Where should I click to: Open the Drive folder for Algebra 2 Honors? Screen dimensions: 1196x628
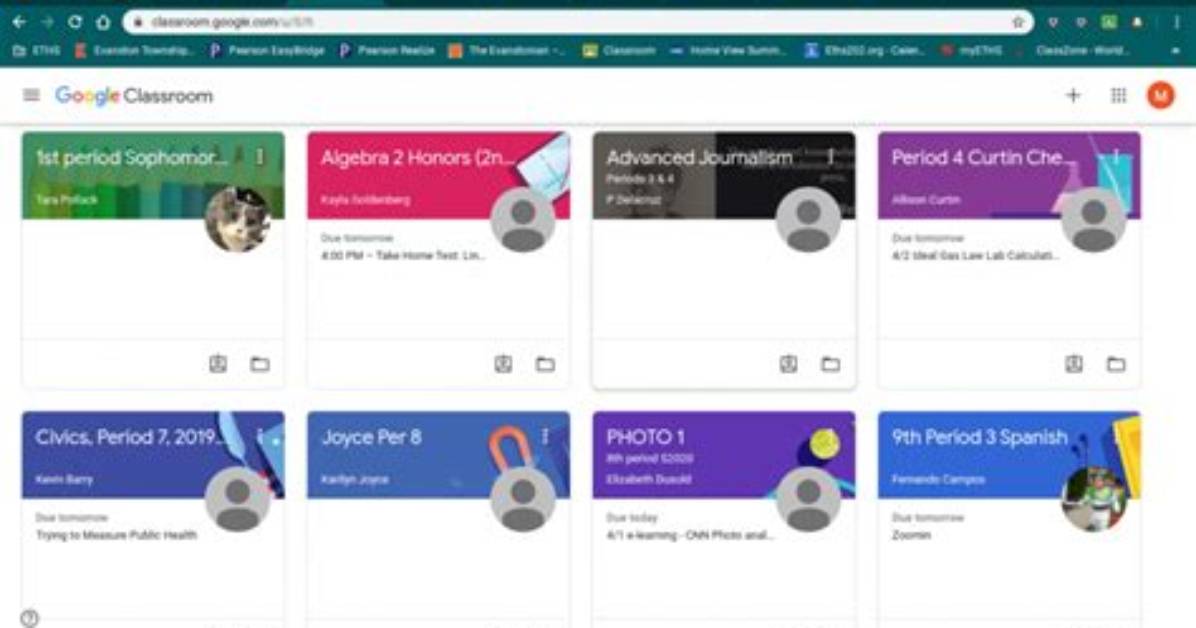click(x=545, y=364)
